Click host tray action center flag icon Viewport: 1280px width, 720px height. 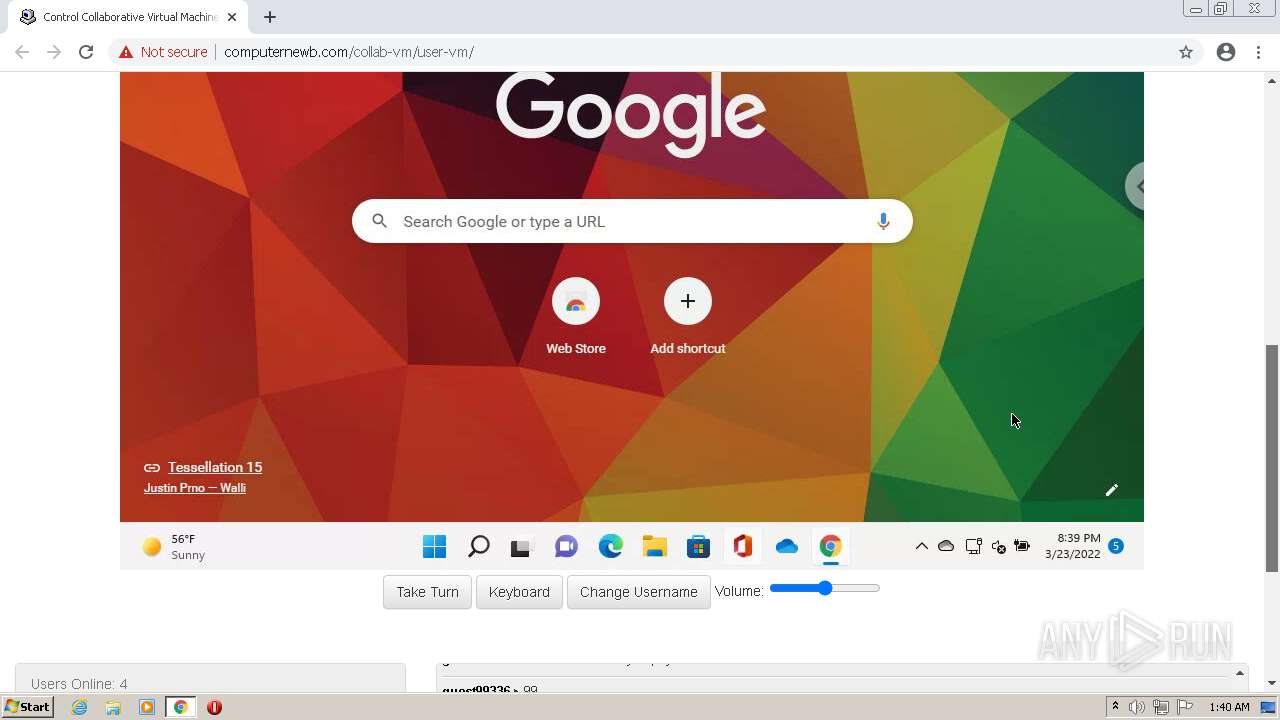tap(1185, 707)
